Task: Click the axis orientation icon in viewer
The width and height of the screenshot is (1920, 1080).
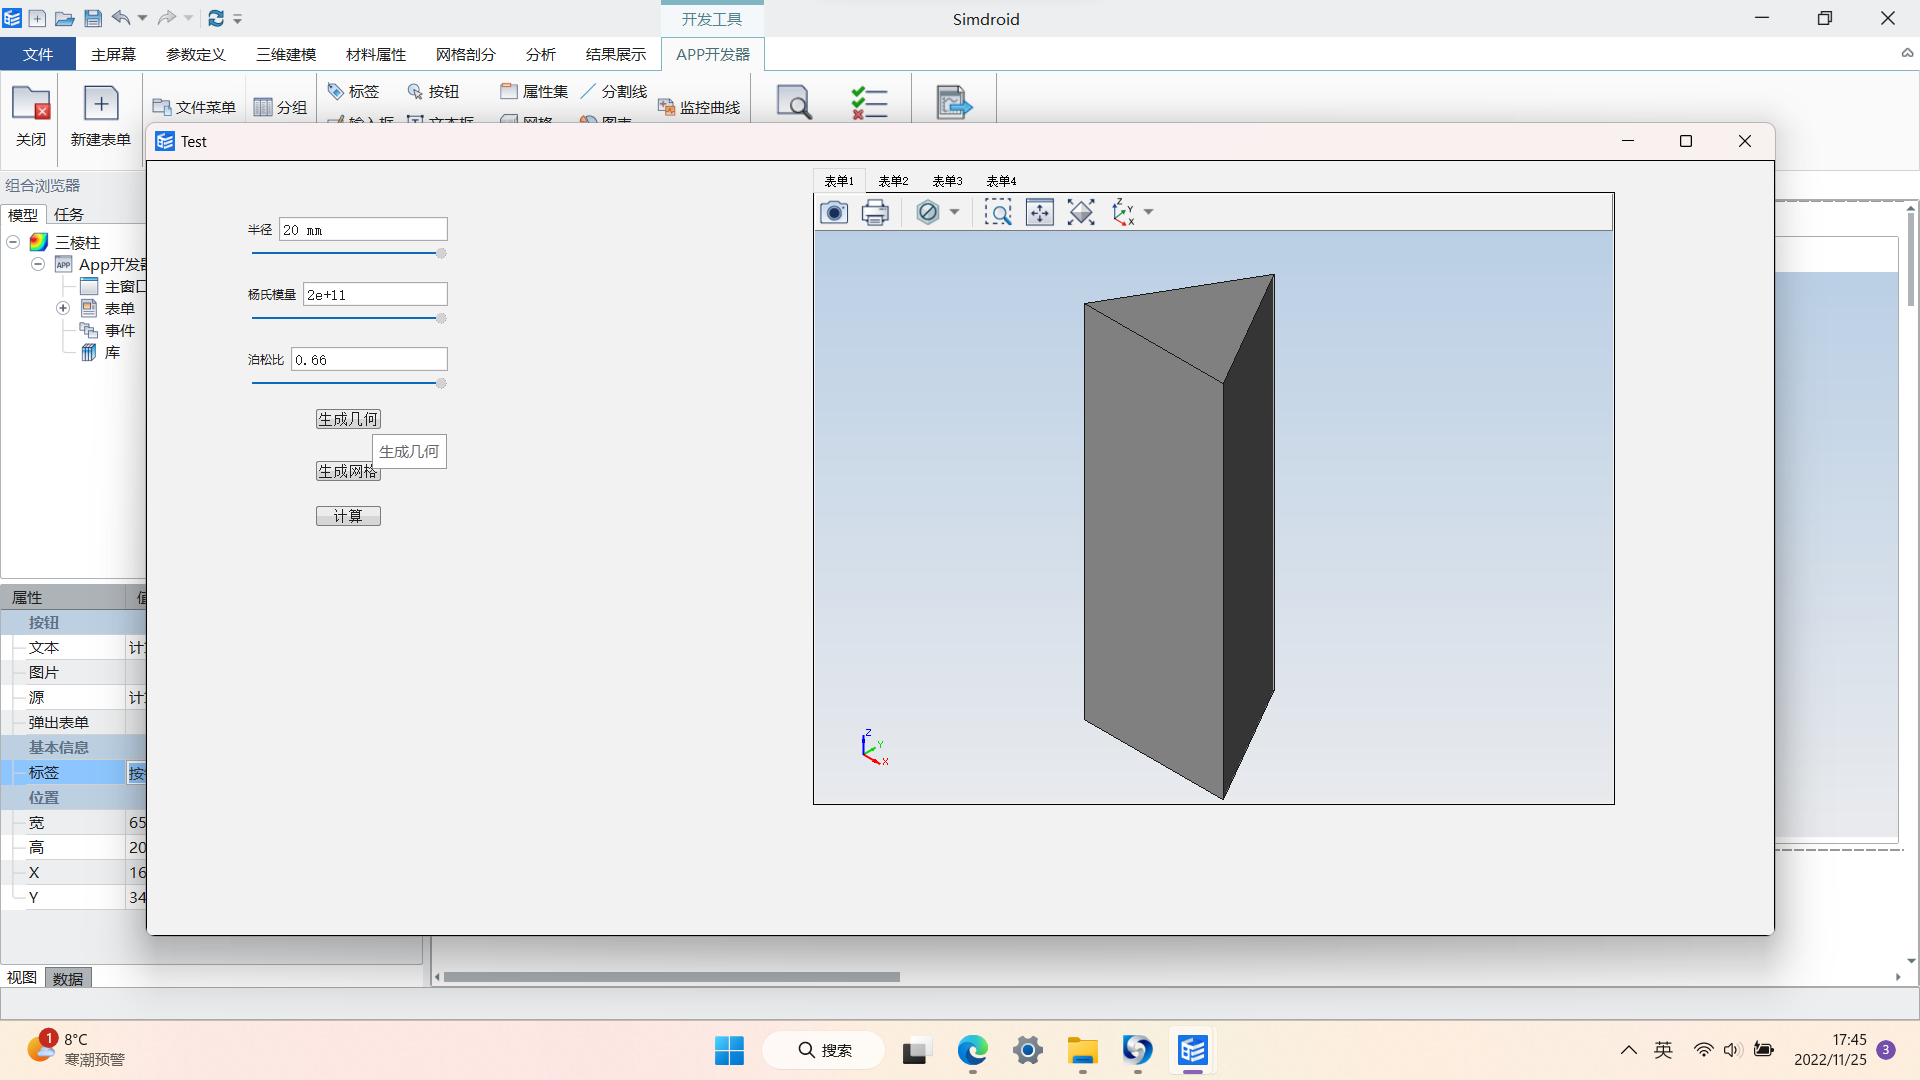Action: 1123,212
